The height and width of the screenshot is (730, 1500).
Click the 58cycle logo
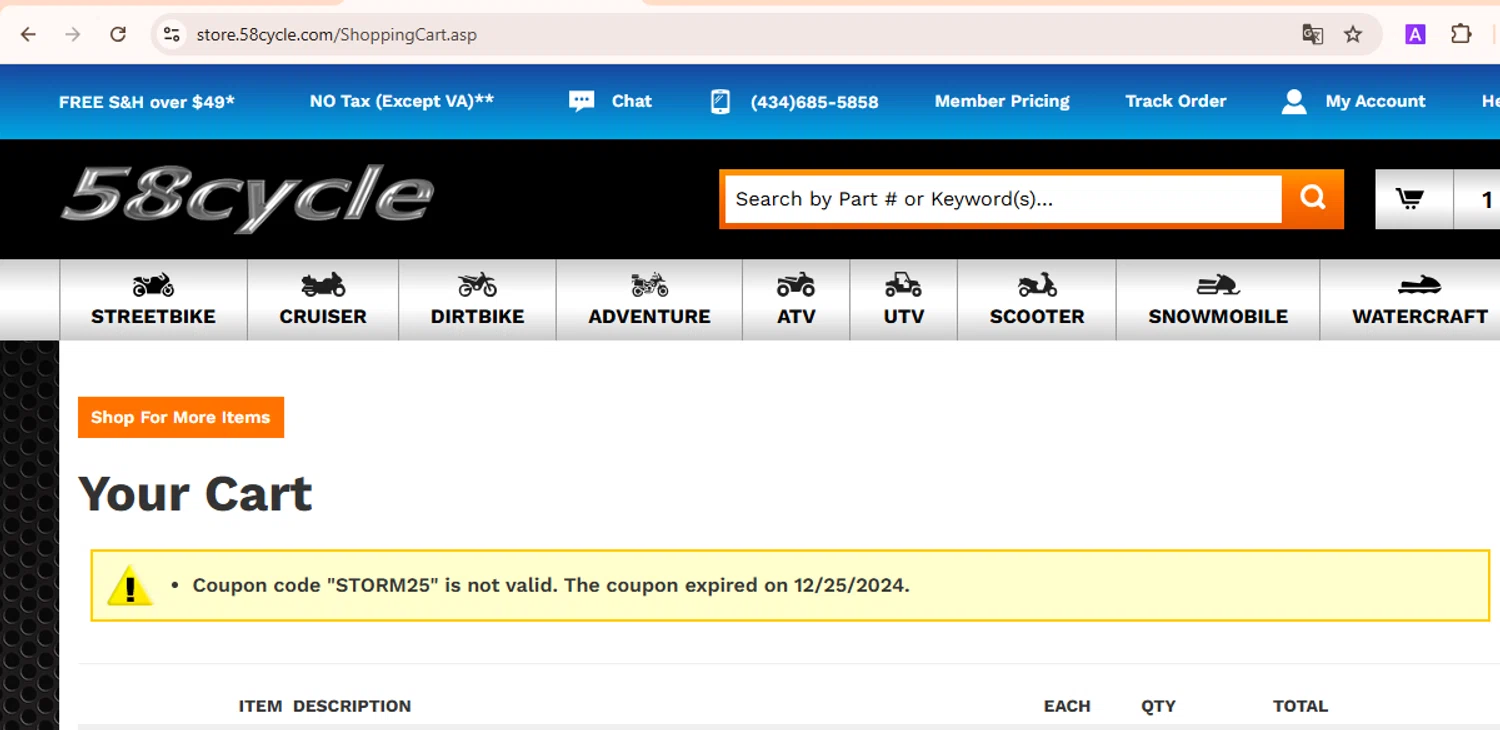pos(247,199)
